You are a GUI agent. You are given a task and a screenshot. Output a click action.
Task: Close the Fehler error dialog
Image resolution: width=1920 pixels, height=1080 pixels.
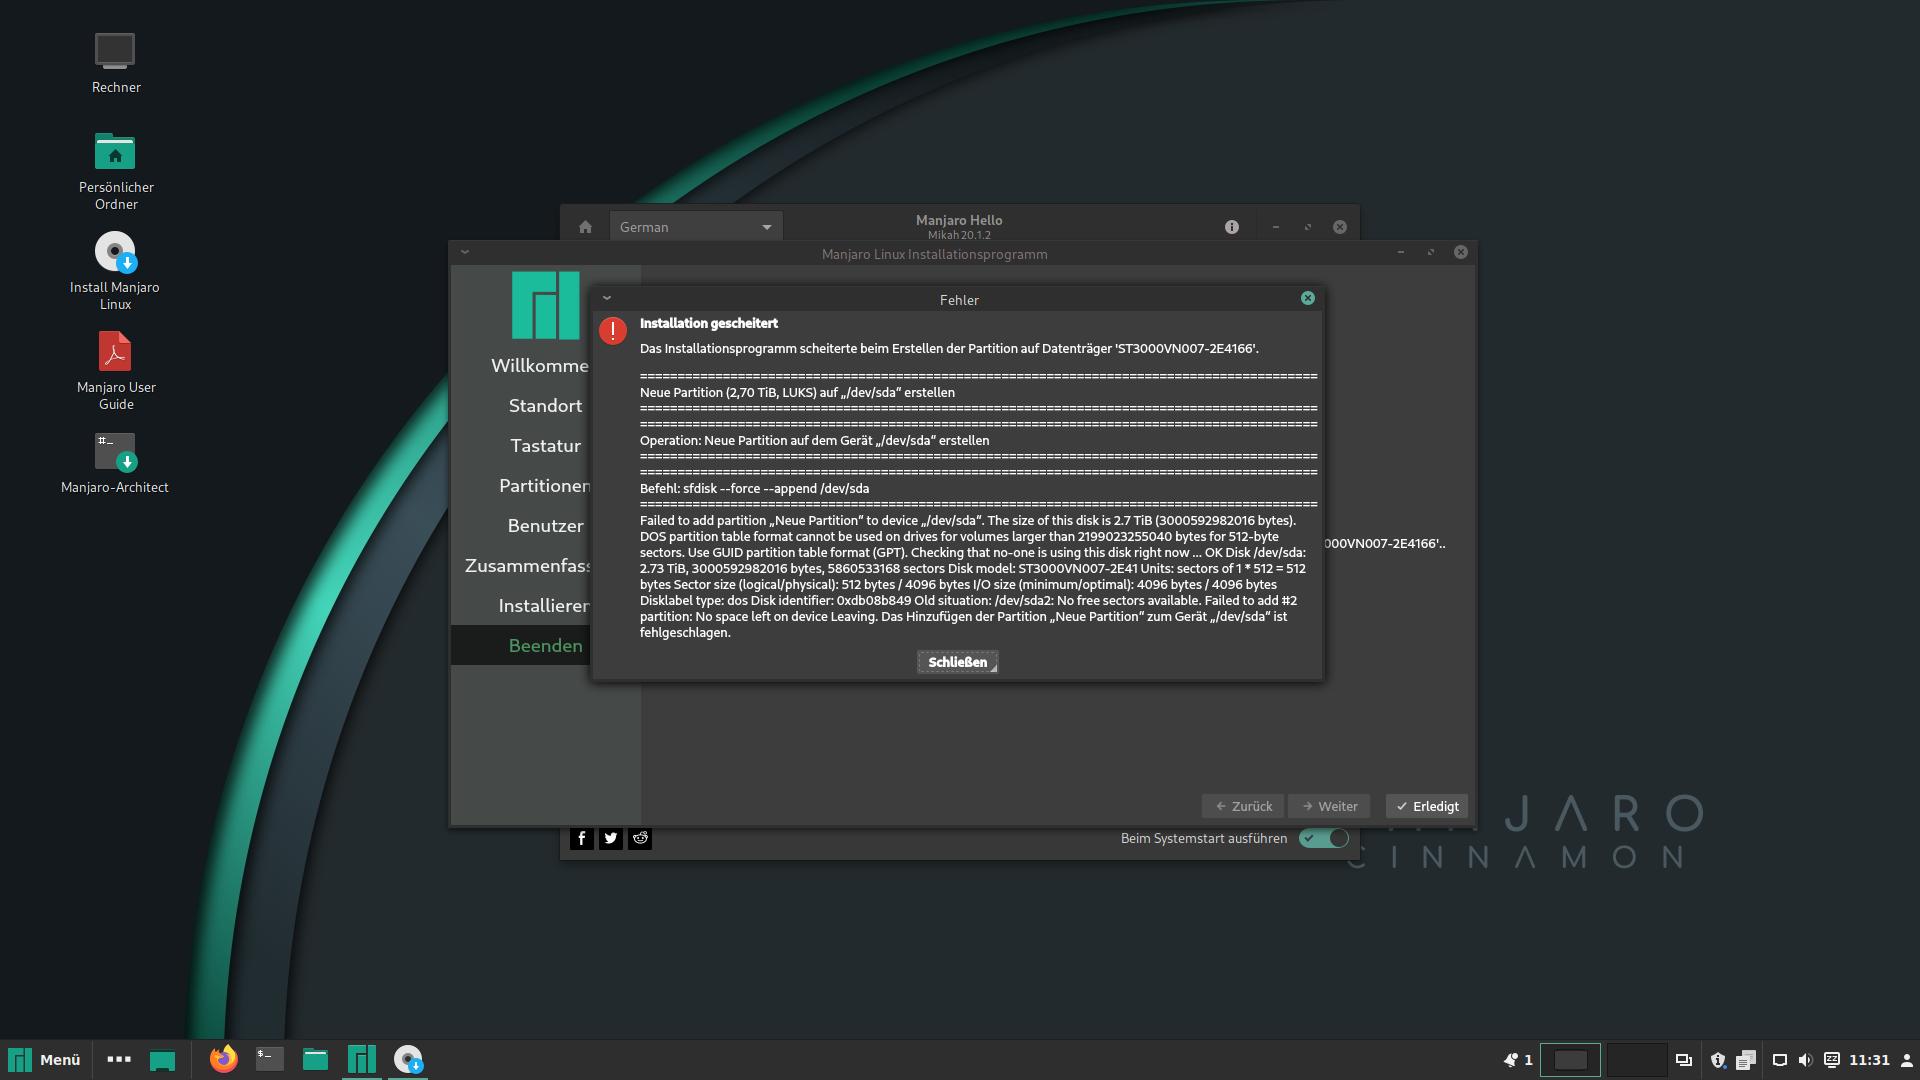[1307, 298]
